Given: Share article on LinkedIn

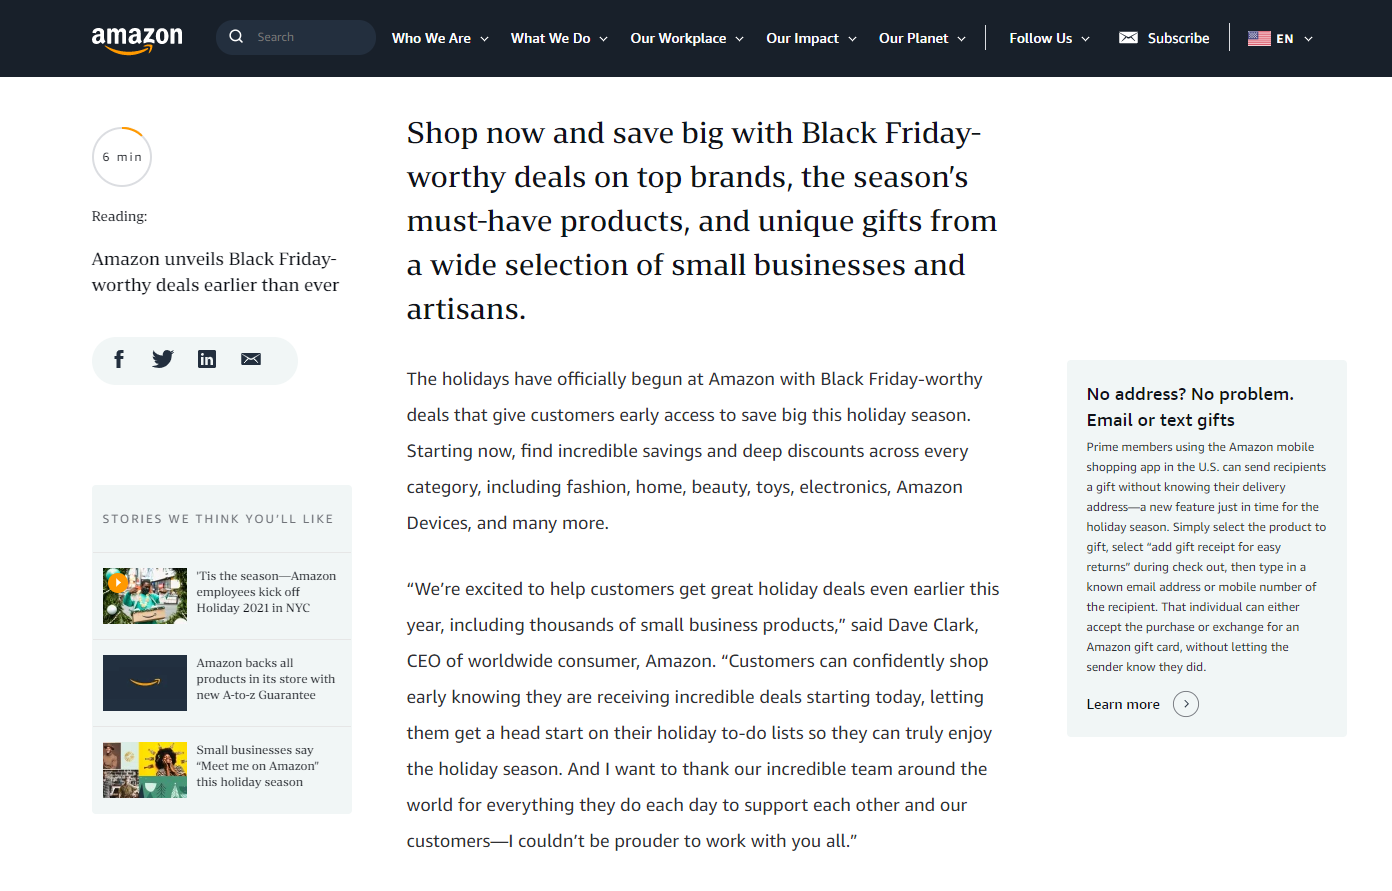Looking at the screenshot, I should tap(207, 360).
